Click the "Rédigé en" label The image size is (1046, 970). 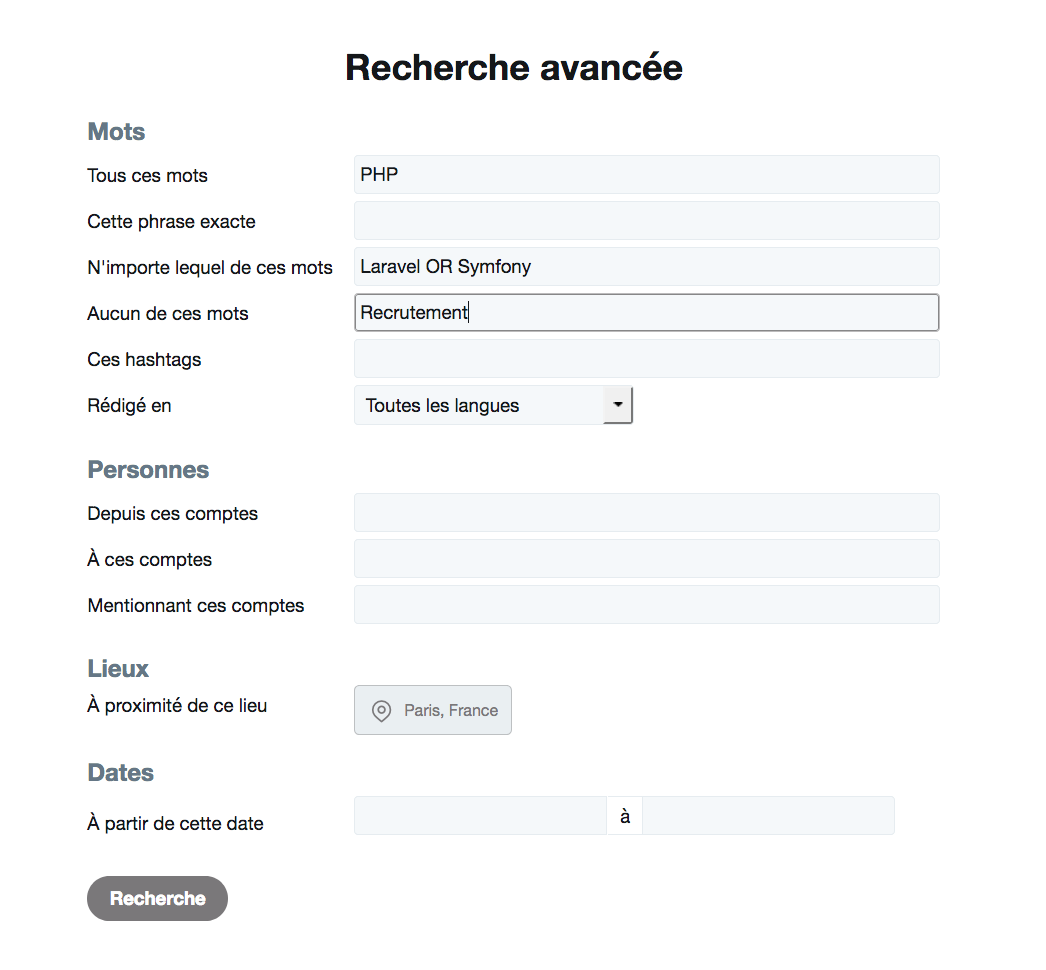click(129, 406)
